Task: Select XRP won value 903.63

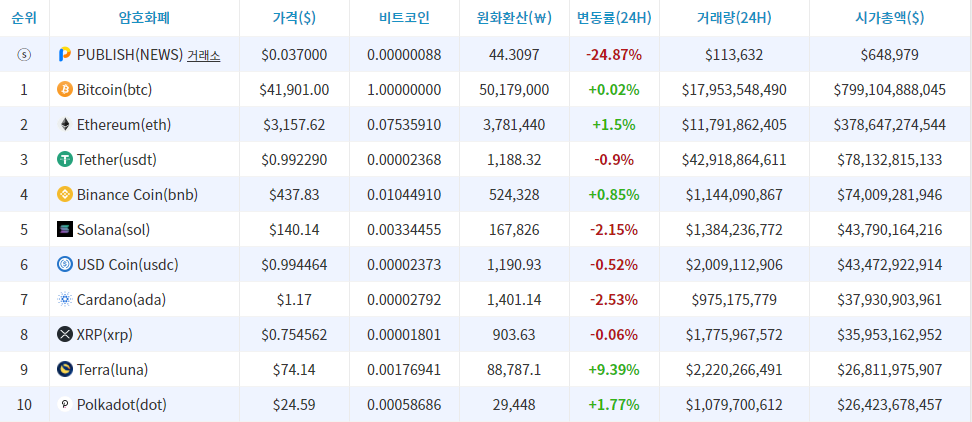Action: (514, 335)
